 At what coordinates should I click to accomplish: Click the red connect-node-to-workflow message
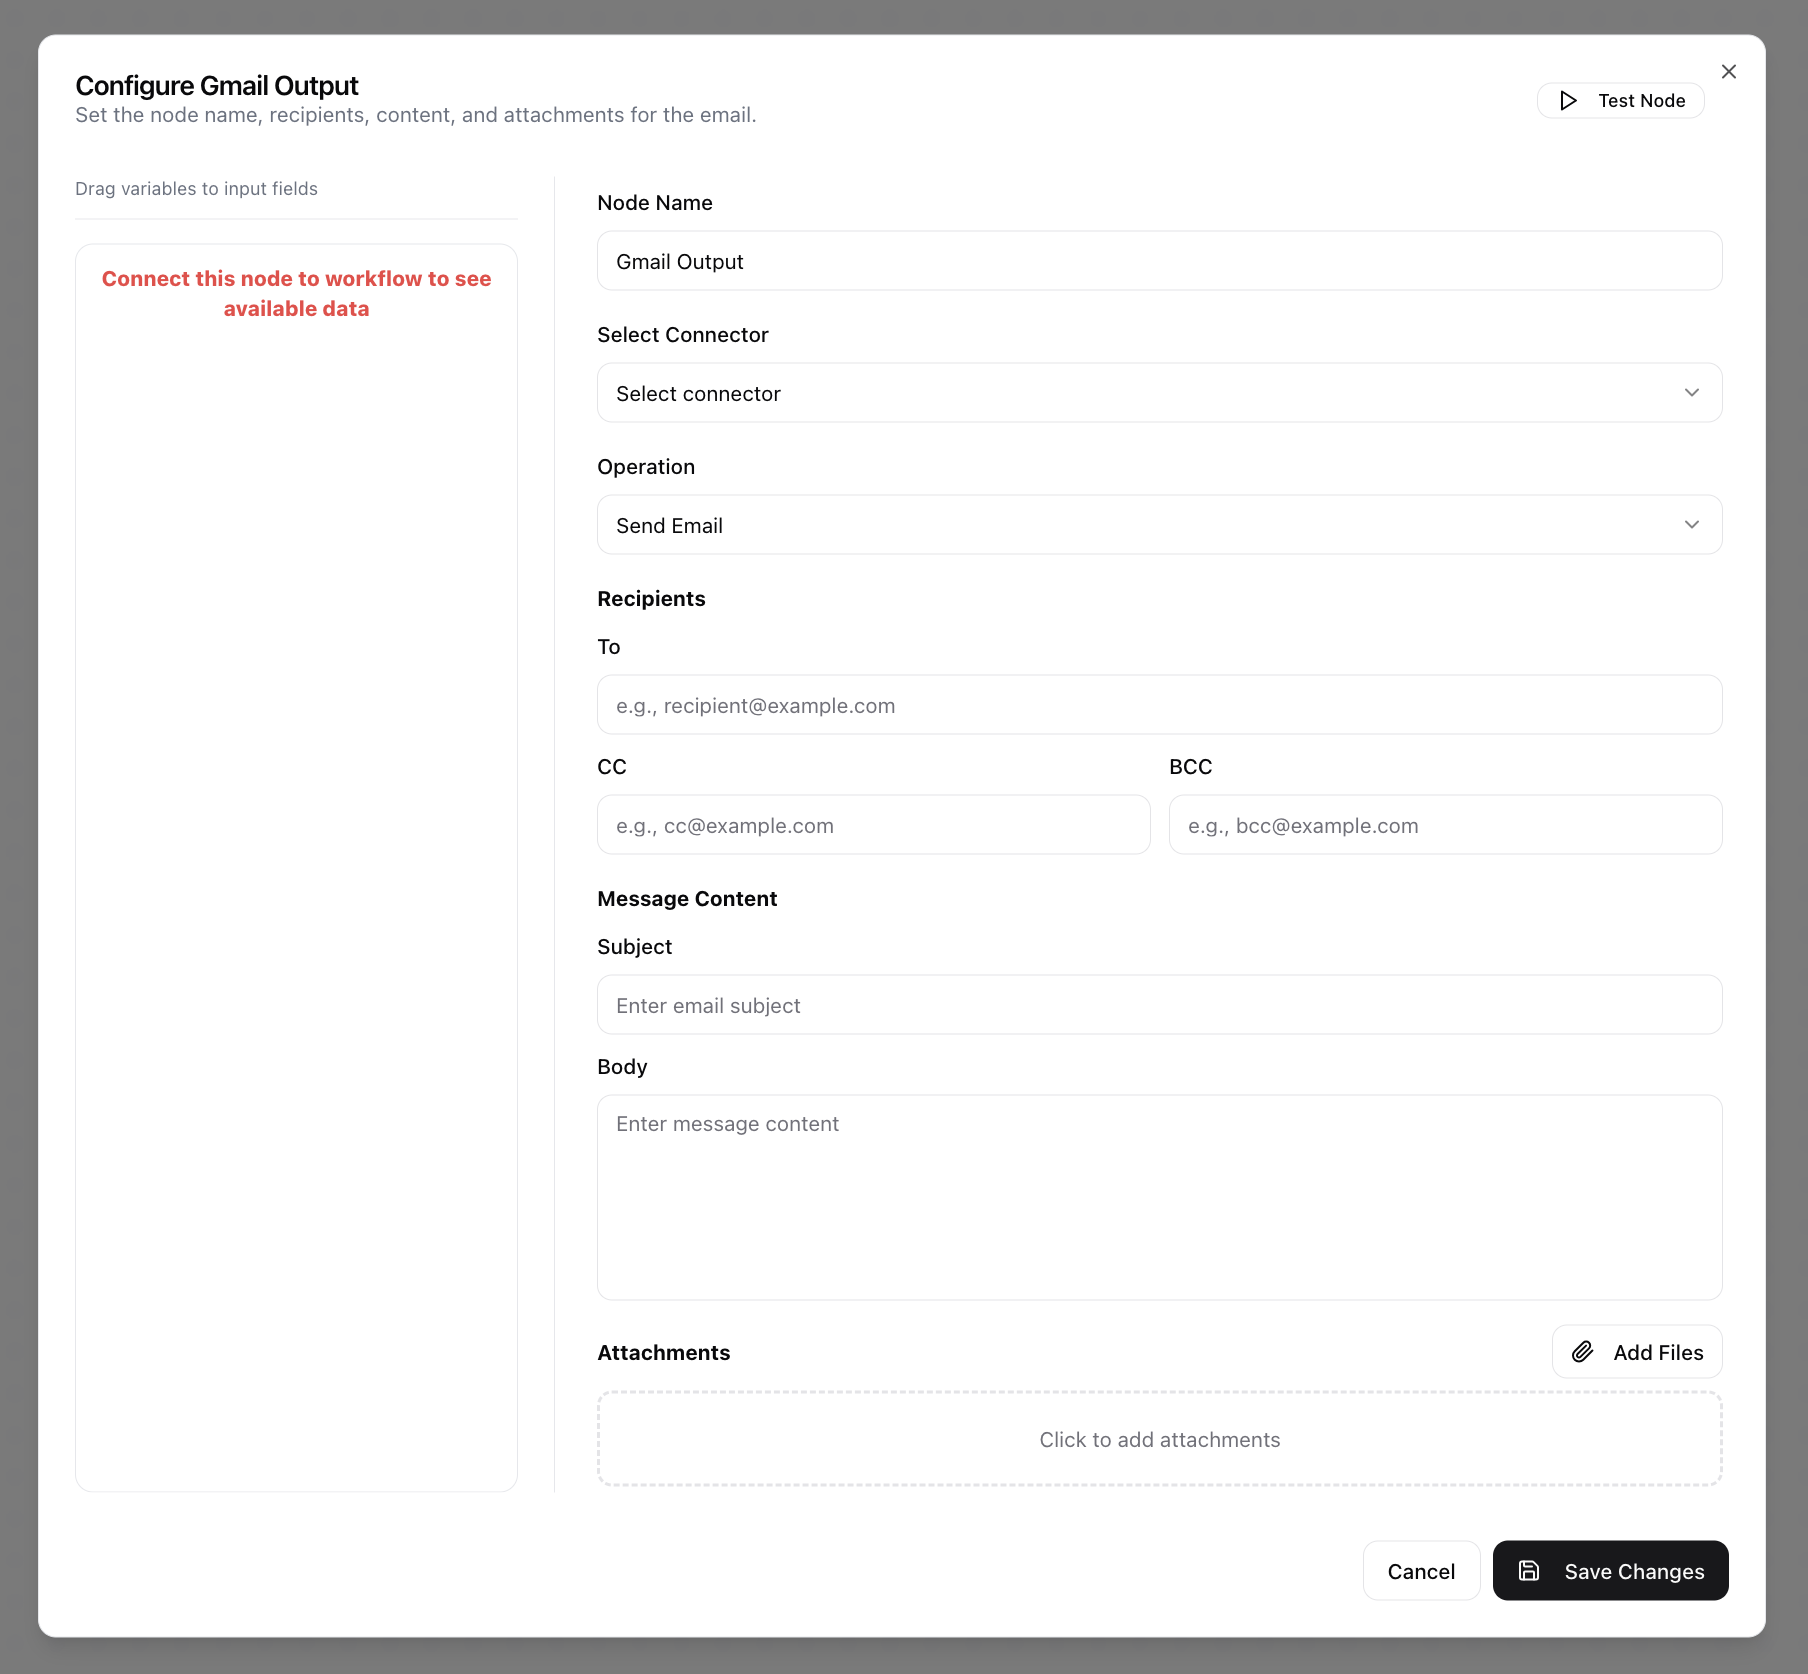point(296,294)
